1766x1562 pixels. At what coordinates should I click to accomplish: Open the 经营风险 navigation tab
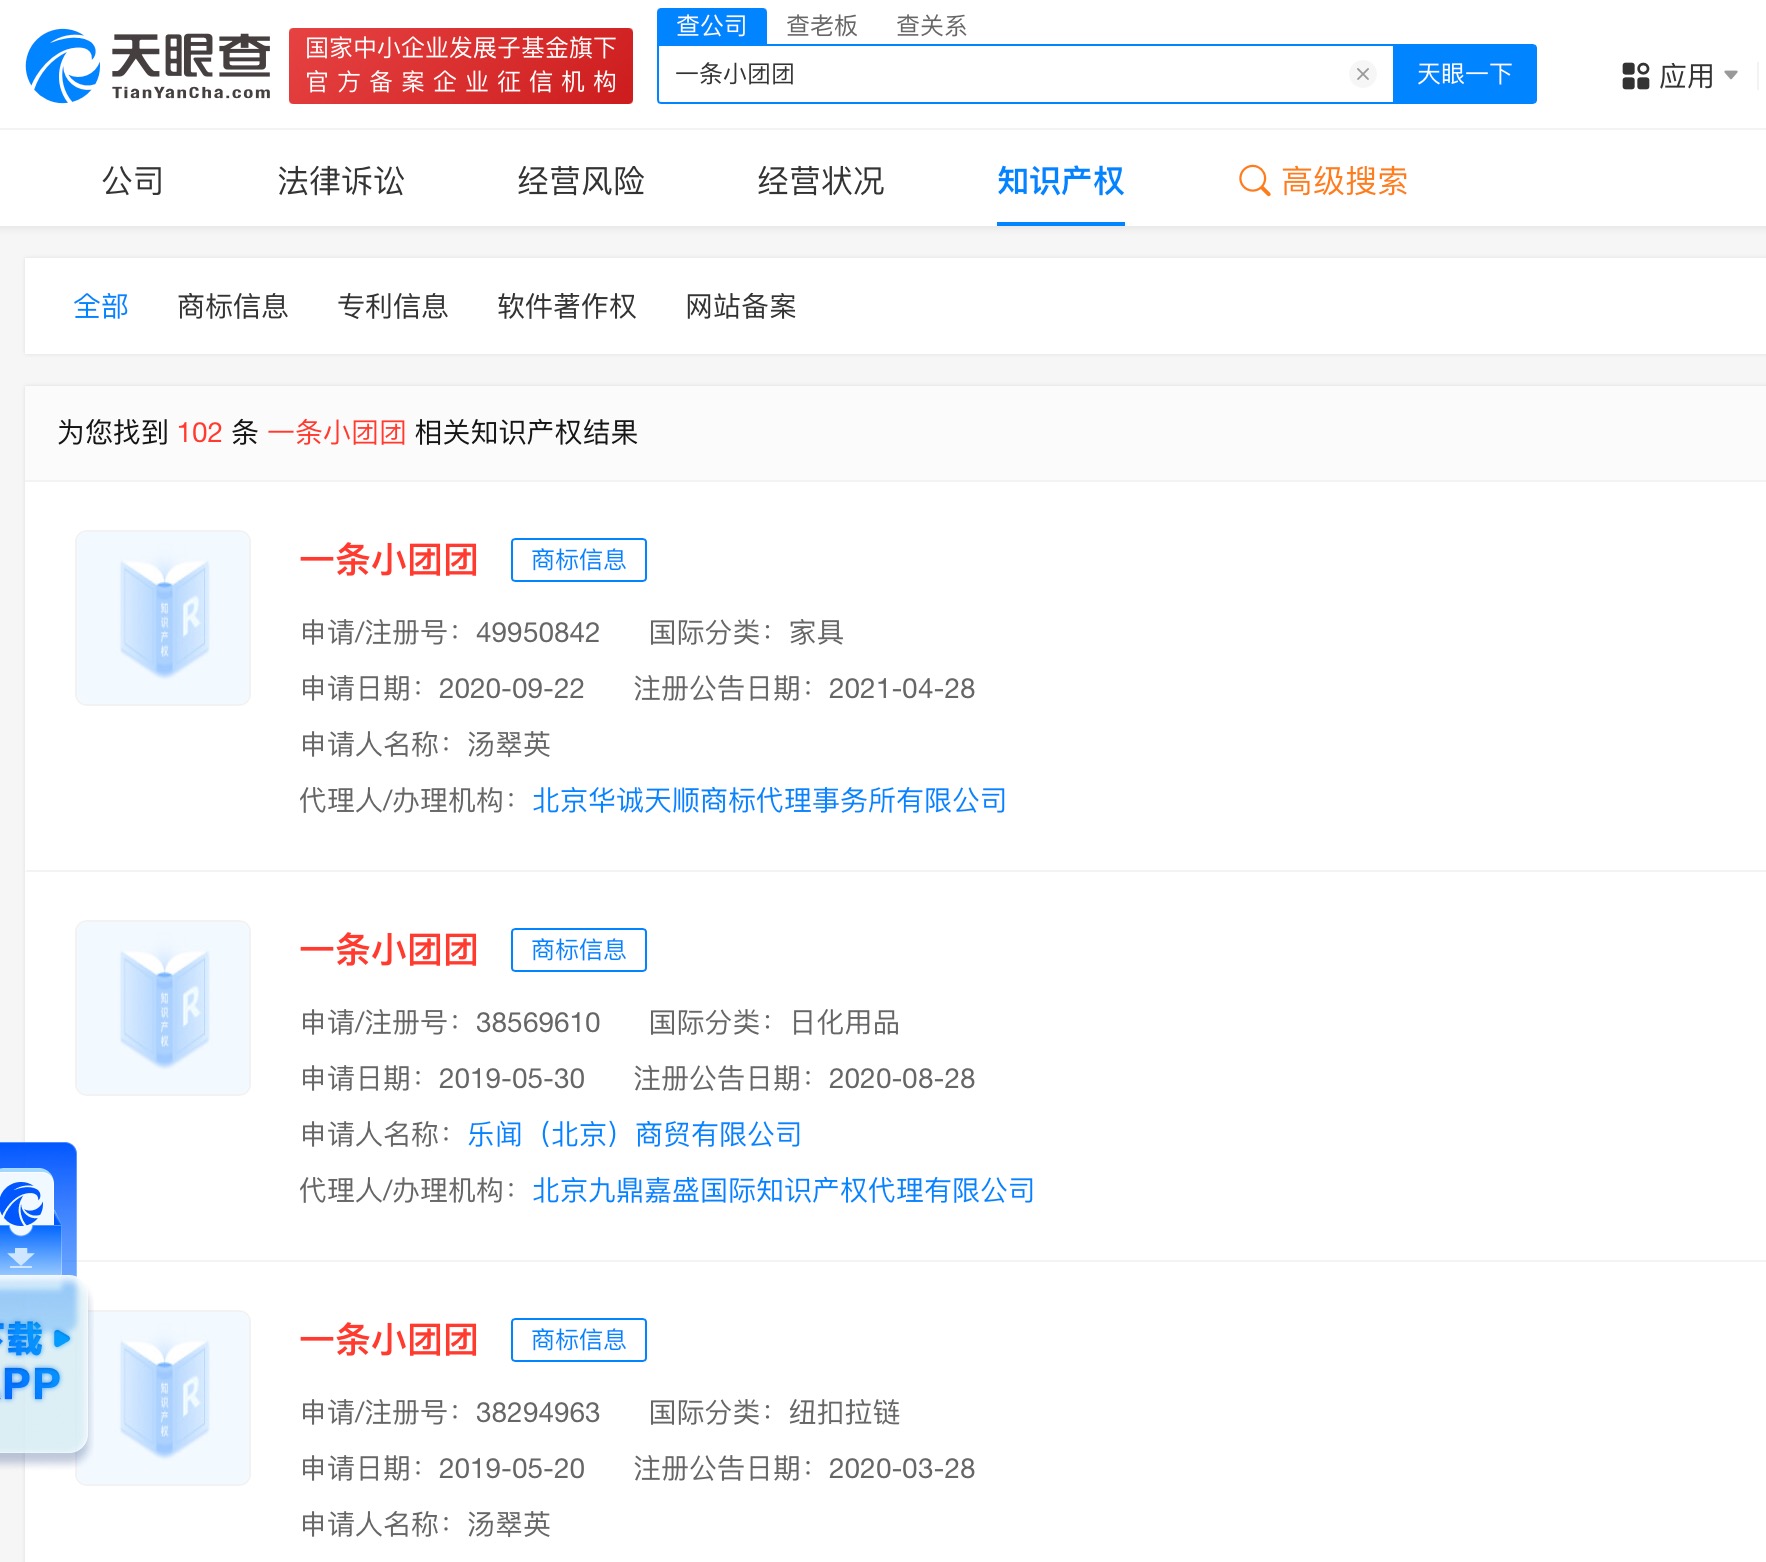581,181
